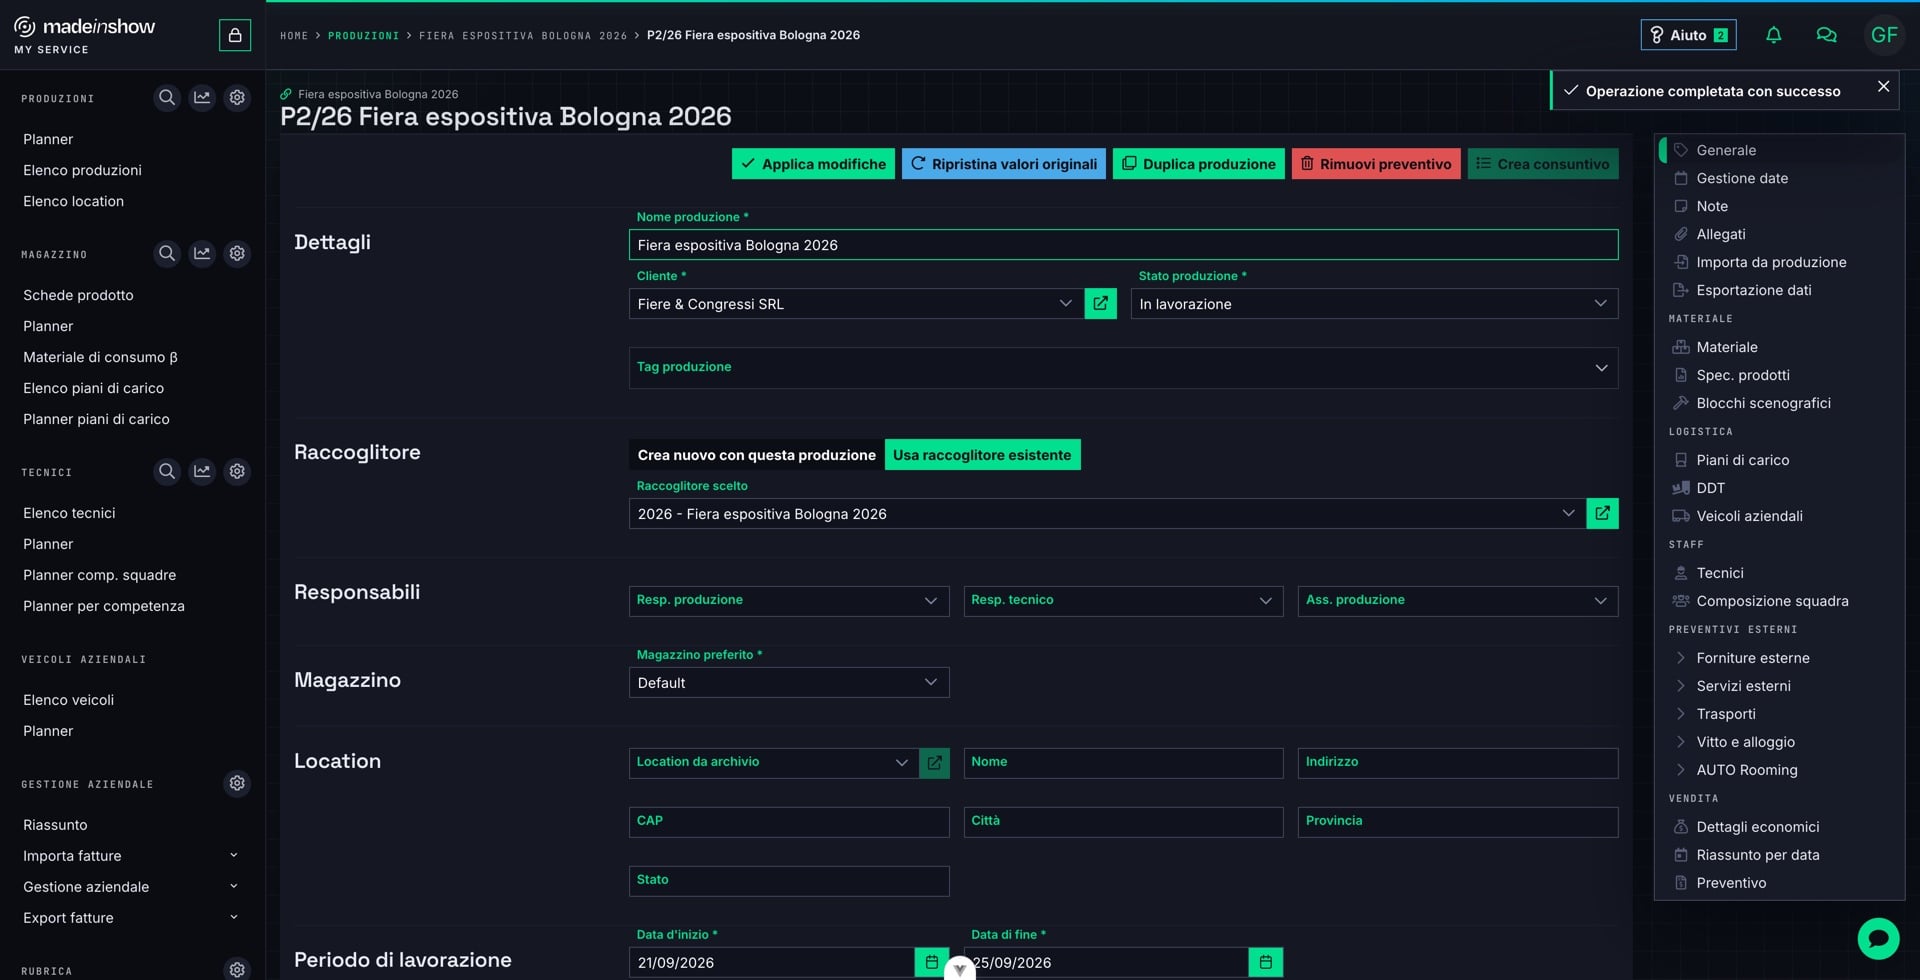Open the Magazzino preferito dropdown
Image resolution: width=1920 pixels, height=980 pixels.
[789, 683]
